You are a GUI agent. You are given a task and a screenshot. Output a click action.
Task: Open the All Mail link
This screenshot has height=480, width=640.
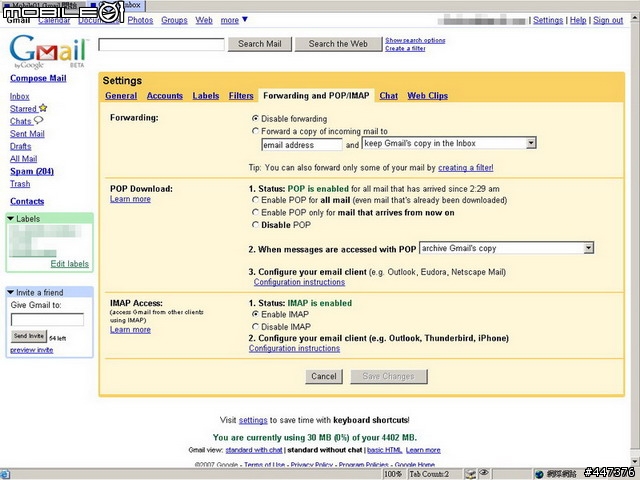23,159
